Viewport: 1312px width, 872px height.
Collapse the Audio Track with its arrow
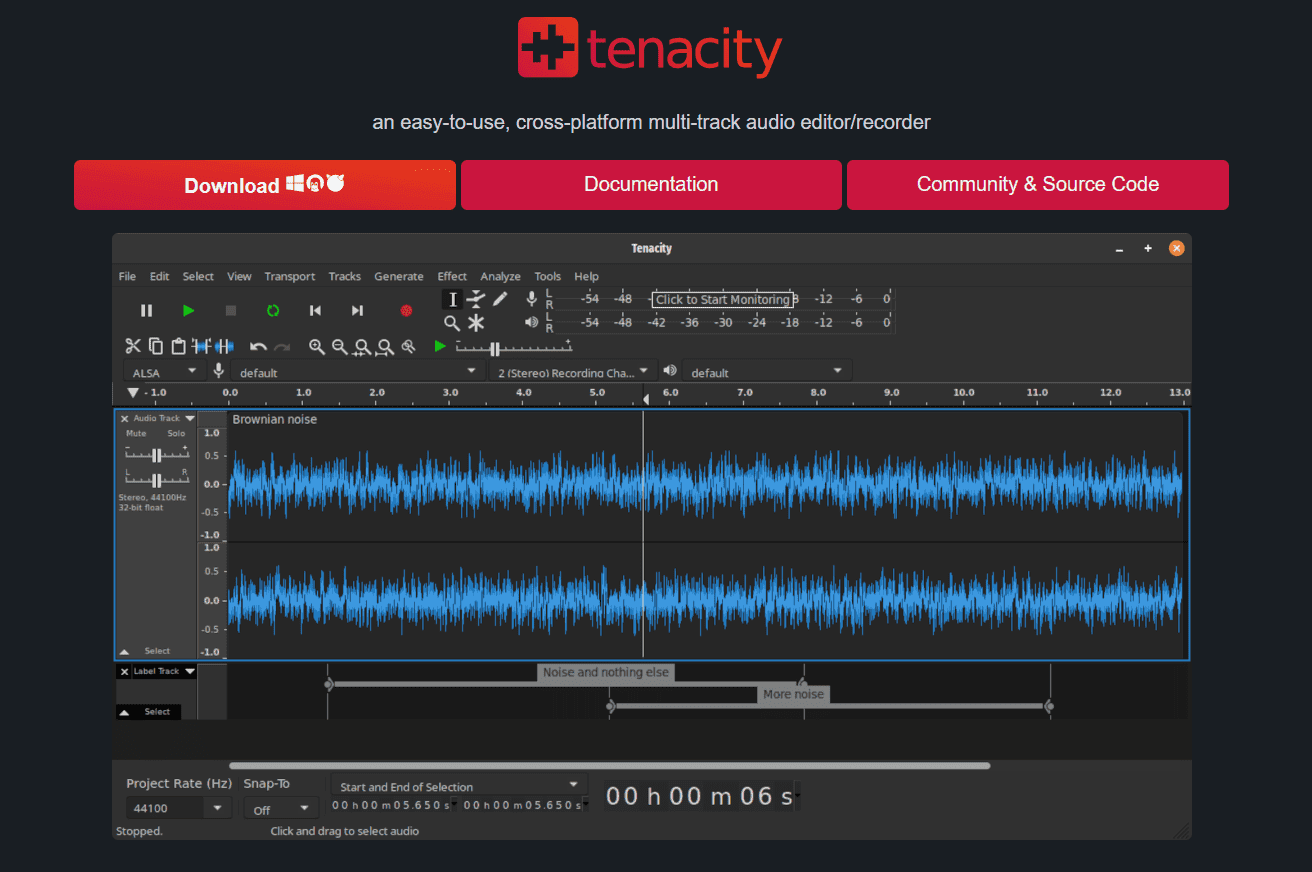125,651
